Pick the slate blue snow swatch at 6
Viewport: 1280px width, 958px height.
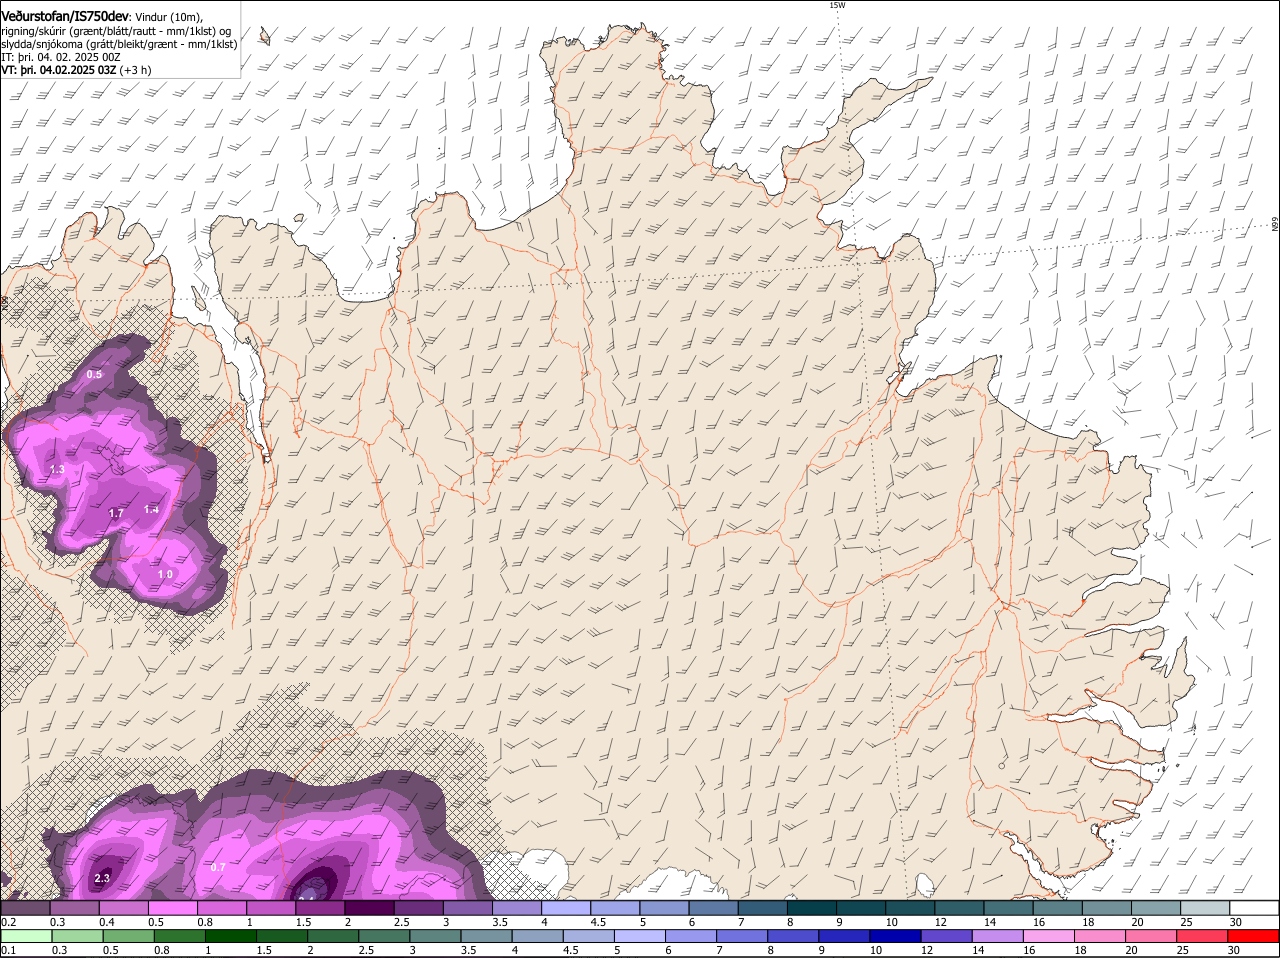click(x=716, y=908)
